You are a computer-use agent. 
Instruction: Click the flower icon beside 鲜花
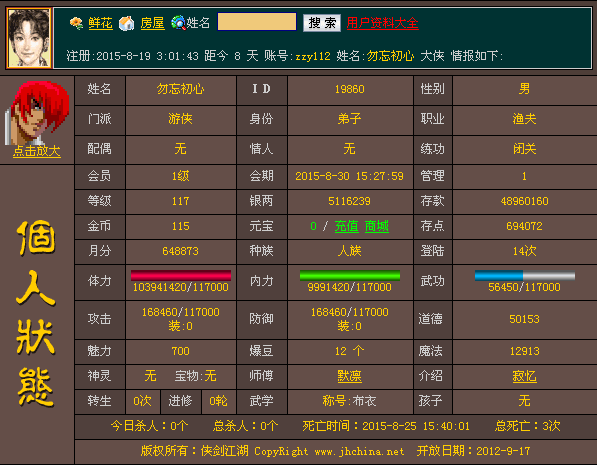click(x=77, y=23)
